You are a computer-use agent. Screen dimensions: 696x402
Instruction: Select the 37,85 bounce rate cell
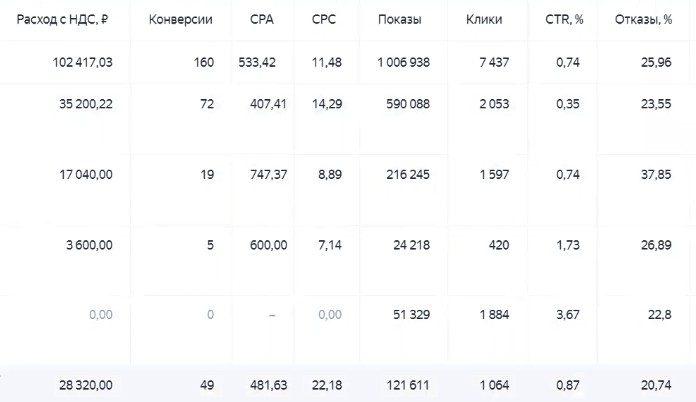[654, 173]
